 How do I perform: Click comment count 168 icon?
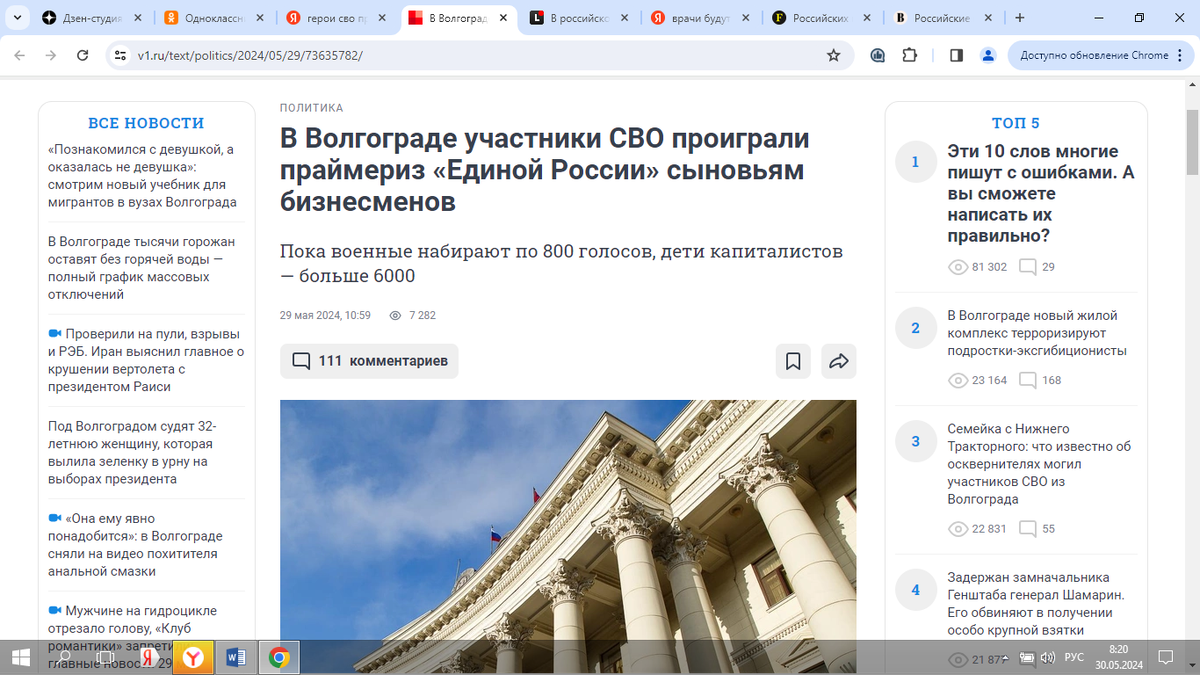tap(1027, 380)
